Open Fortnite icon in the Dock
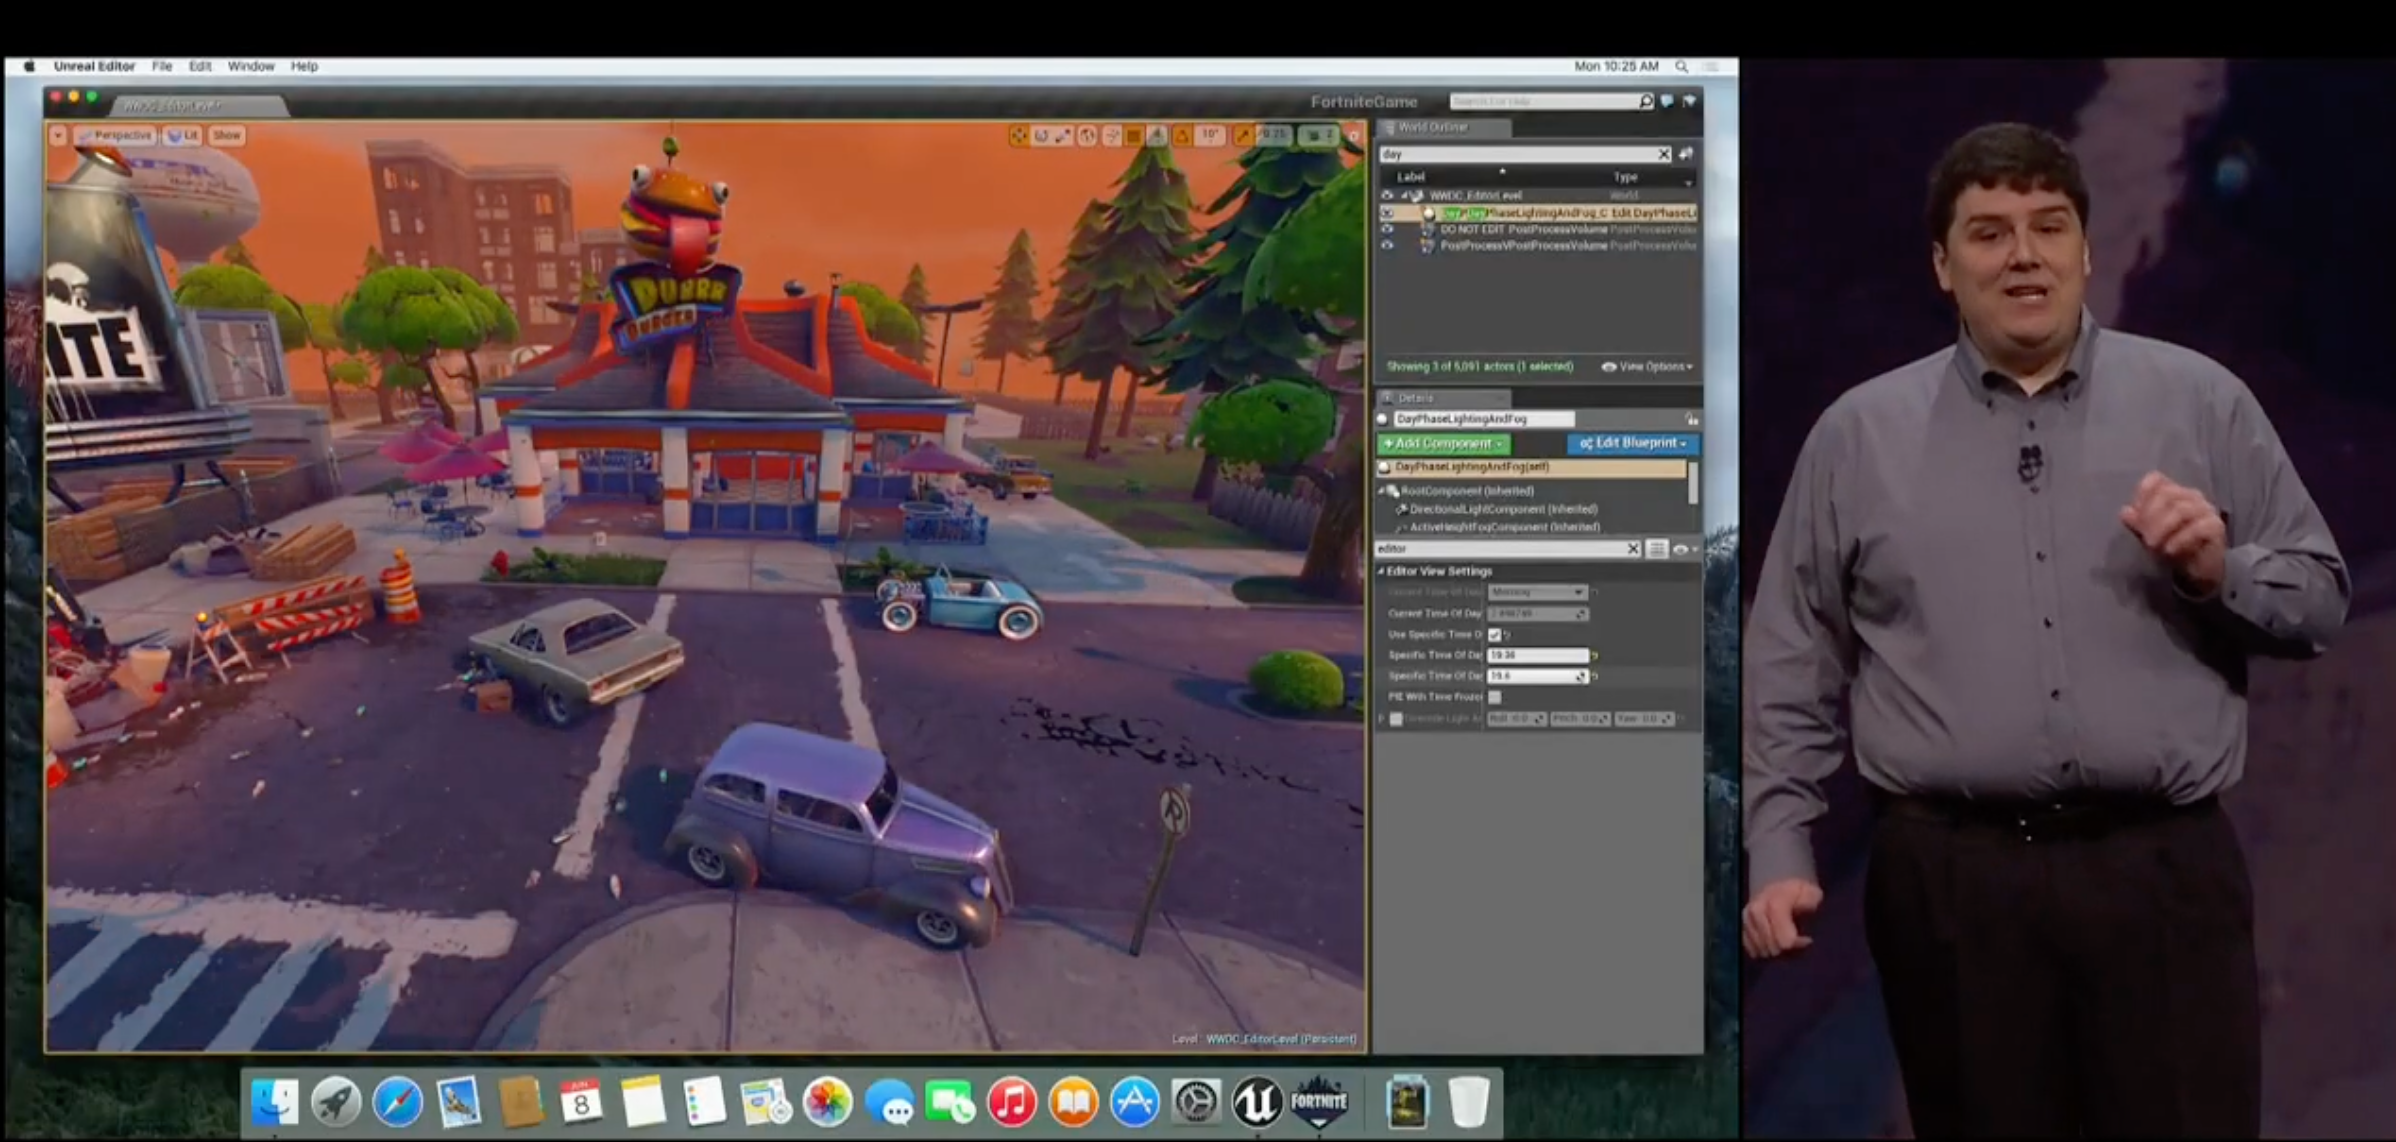This screenshot has height=1142, width=2396. 1319,1102
